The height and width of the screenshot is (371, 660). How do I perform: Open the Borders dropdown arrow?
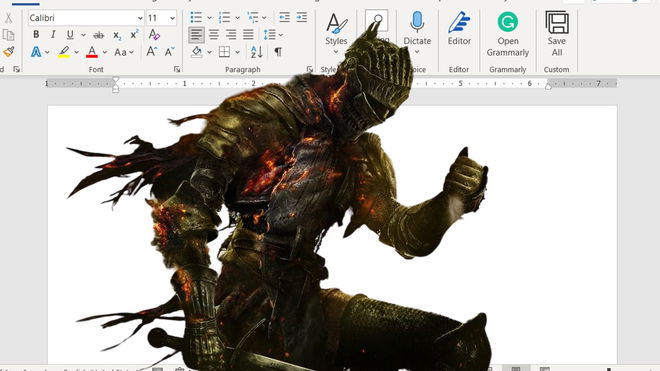(x=237, y=52)
